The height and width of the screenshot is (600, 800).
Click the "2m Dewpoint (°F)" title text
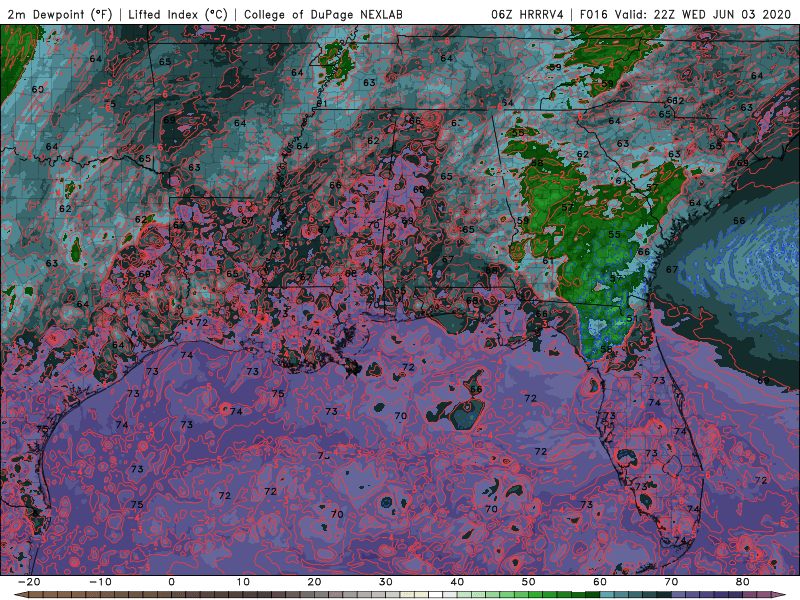59,15
